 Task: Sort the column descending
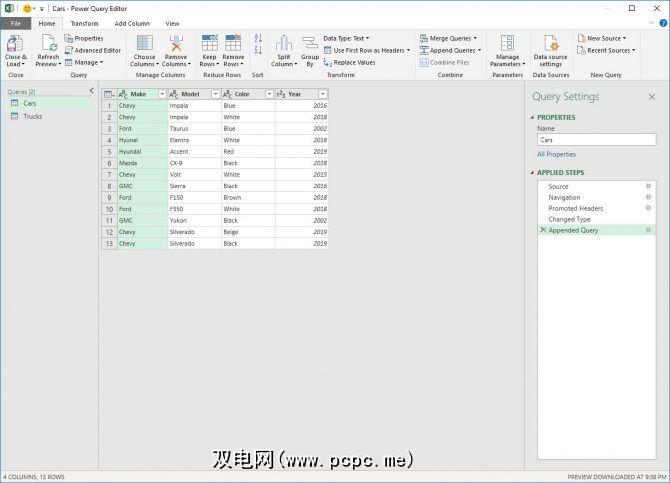(x=258, y=50)
